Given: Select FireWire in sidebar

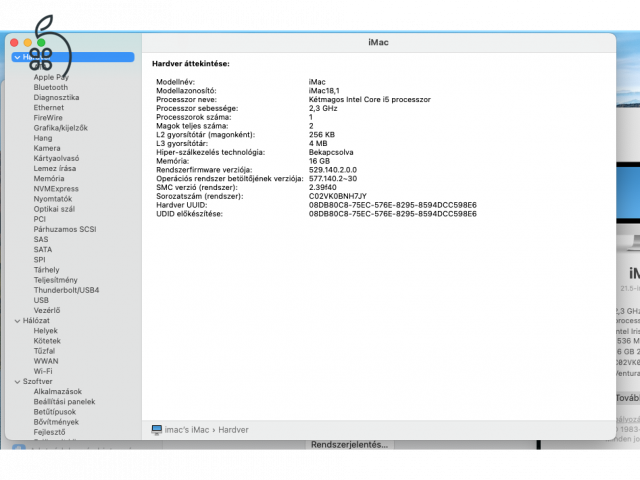Looking at the screenshot, I should pyautogui.click(x=48, y=118).
